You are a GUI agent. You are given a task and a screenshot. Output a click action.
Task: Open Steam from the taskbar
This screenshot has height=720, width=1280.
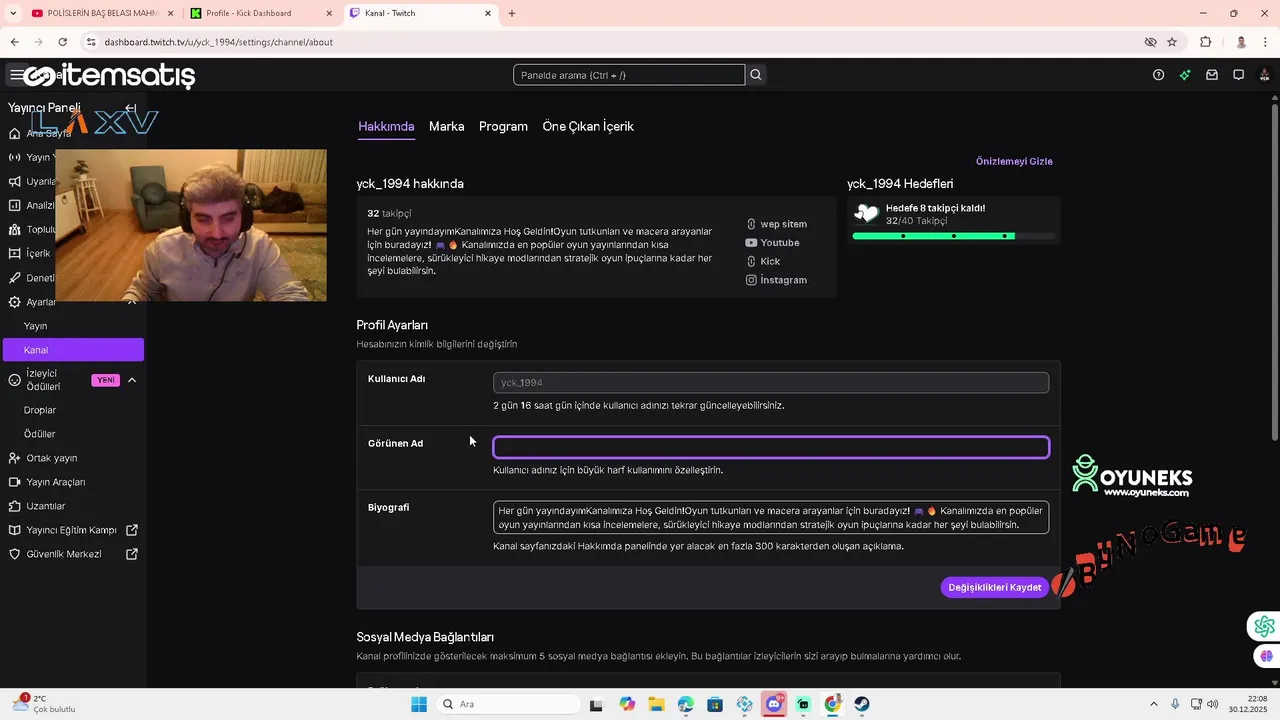coord(862,704)
